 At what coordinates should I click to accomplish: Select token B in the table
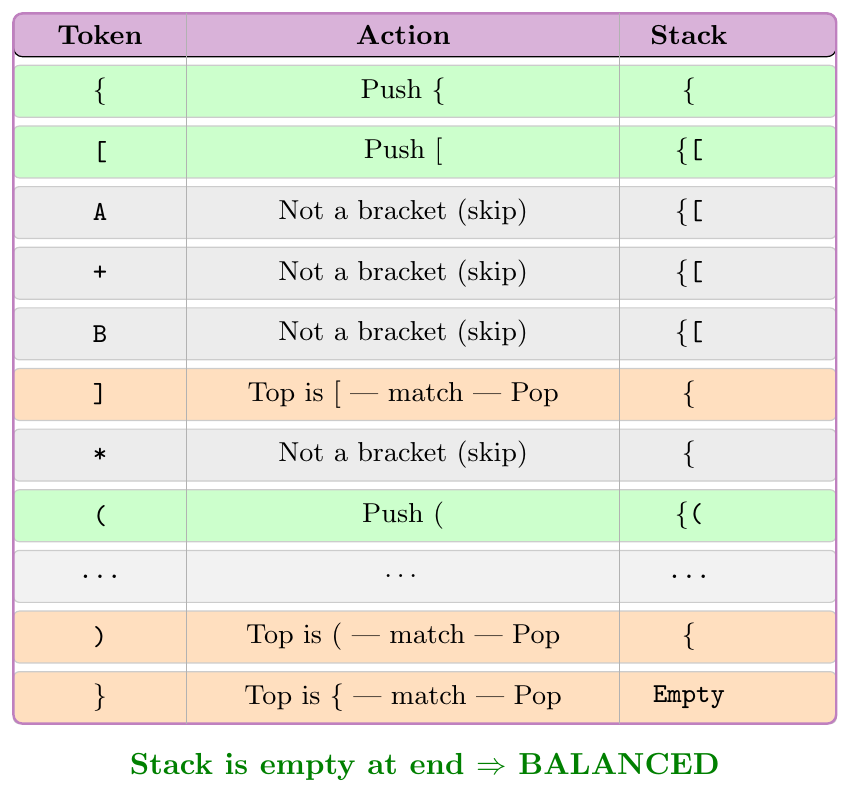(100, 334)
